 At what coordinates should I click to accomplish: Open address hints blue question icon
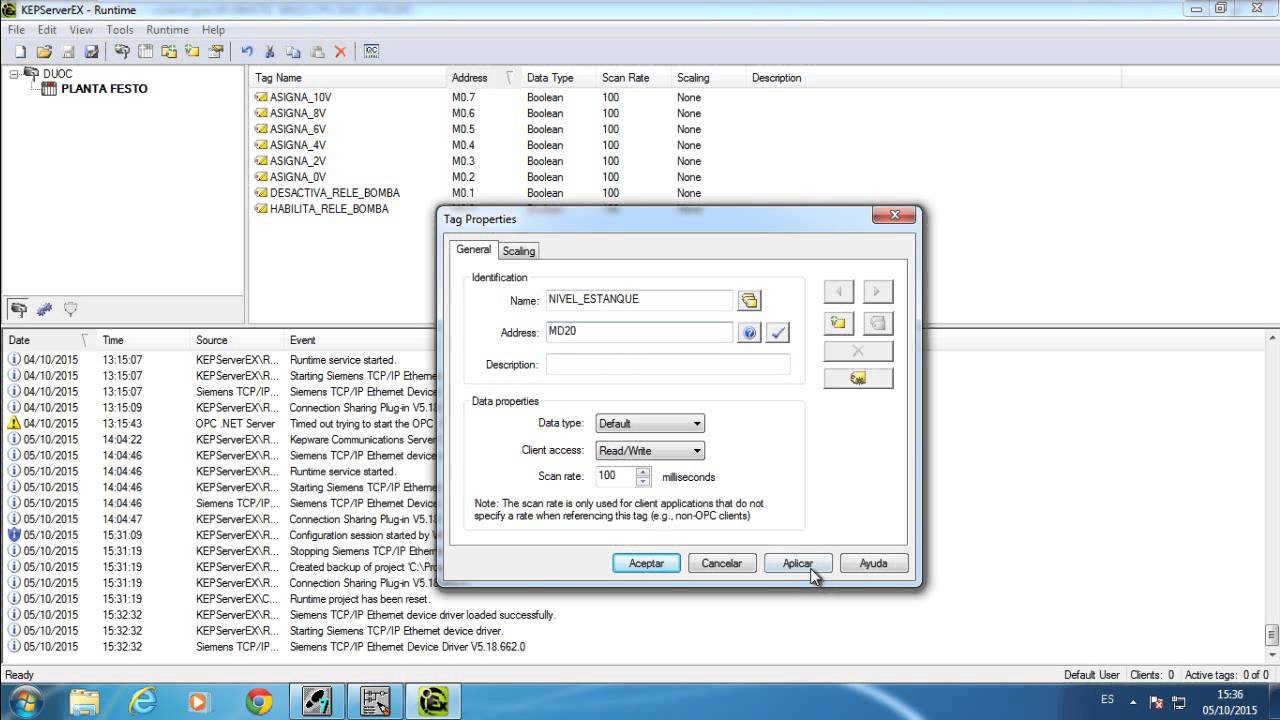click(749, 333)
